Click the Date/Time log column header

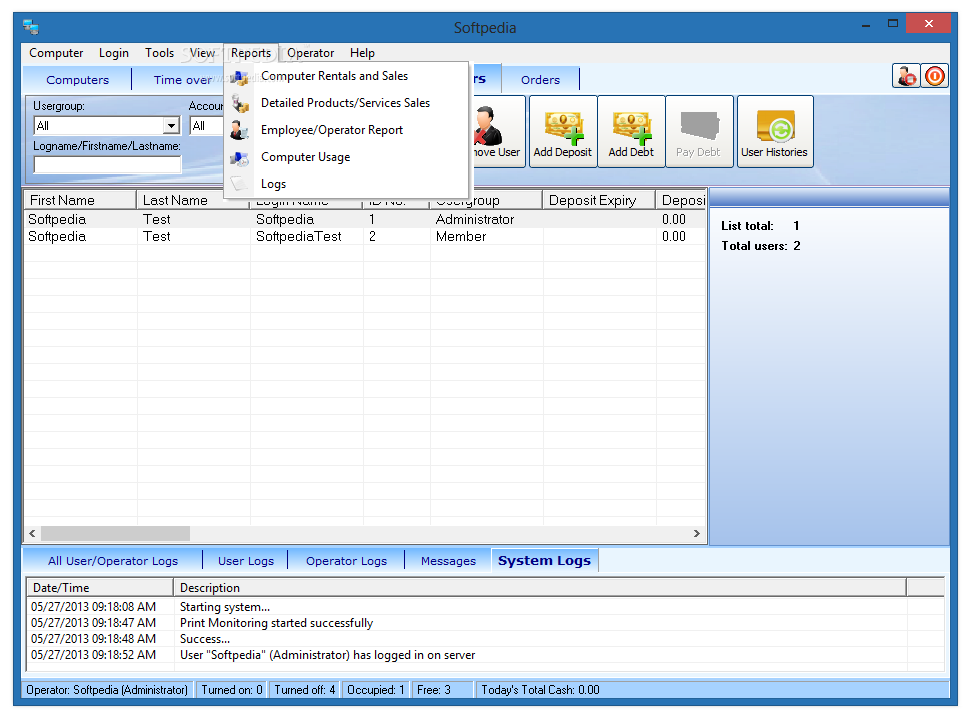pyautogui.click(x=100, y=588)
